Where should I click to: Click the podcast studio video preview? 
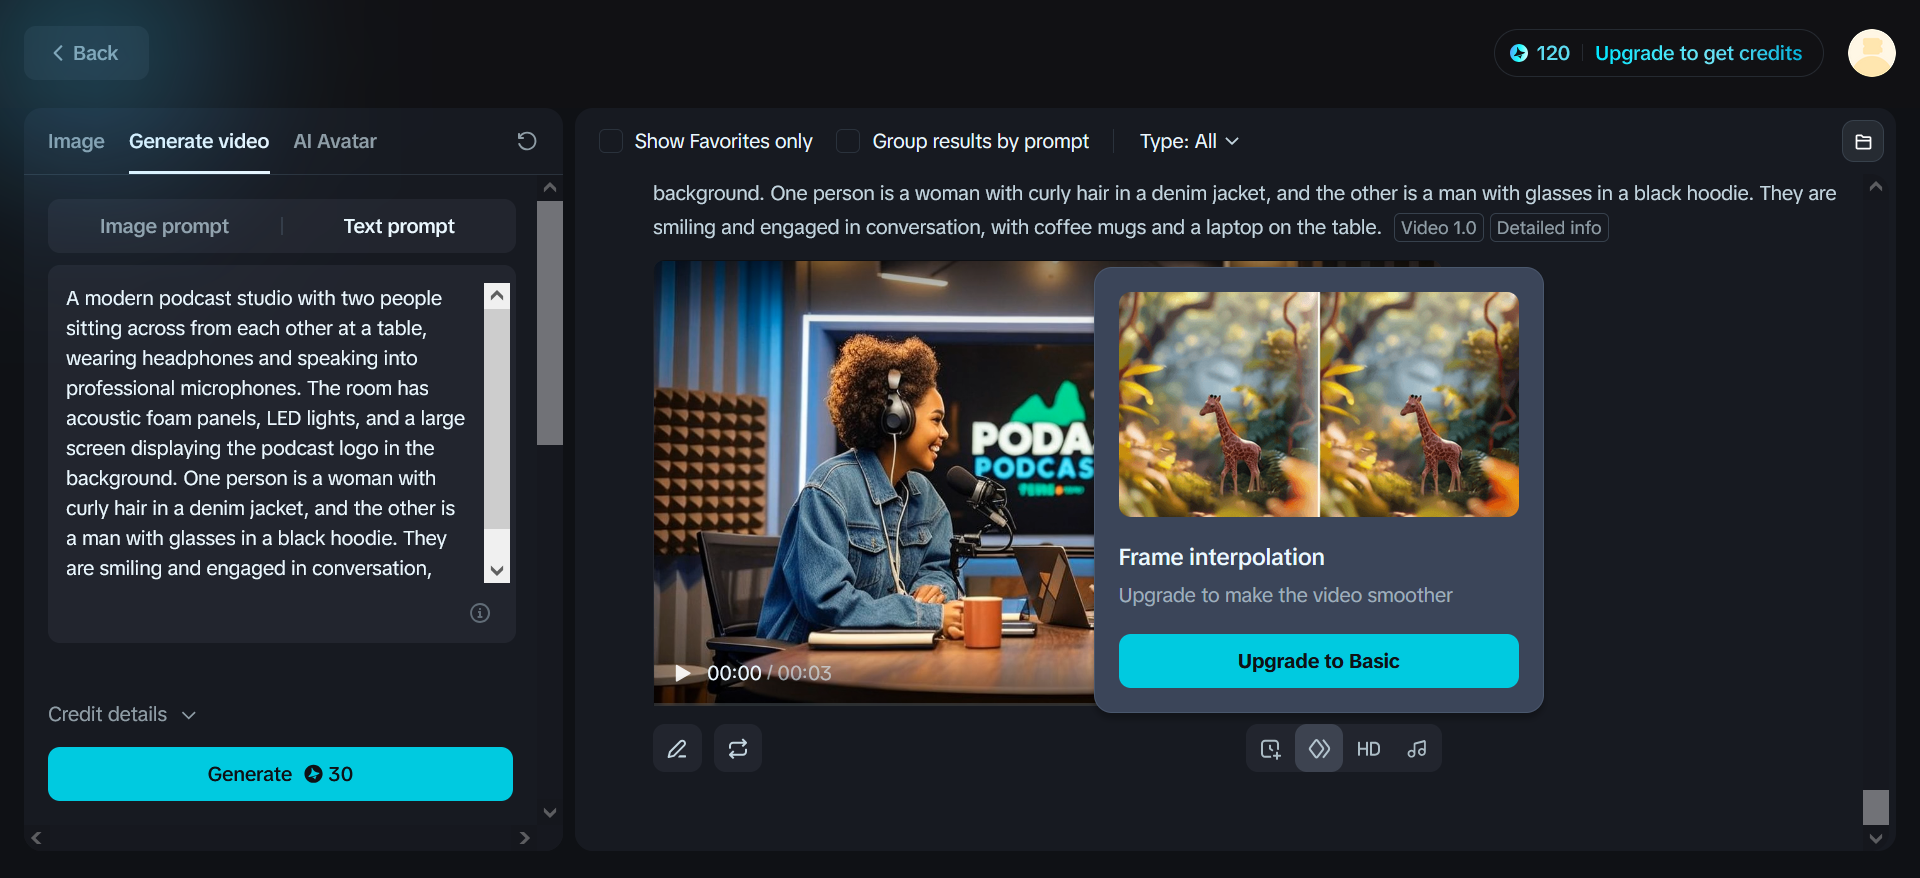tap(874, 482)
